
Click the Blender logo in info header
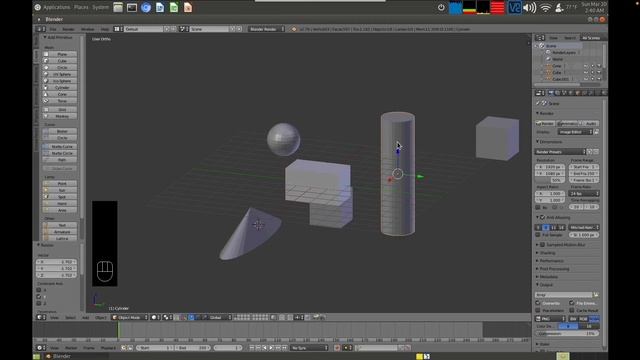pos(294,29)
